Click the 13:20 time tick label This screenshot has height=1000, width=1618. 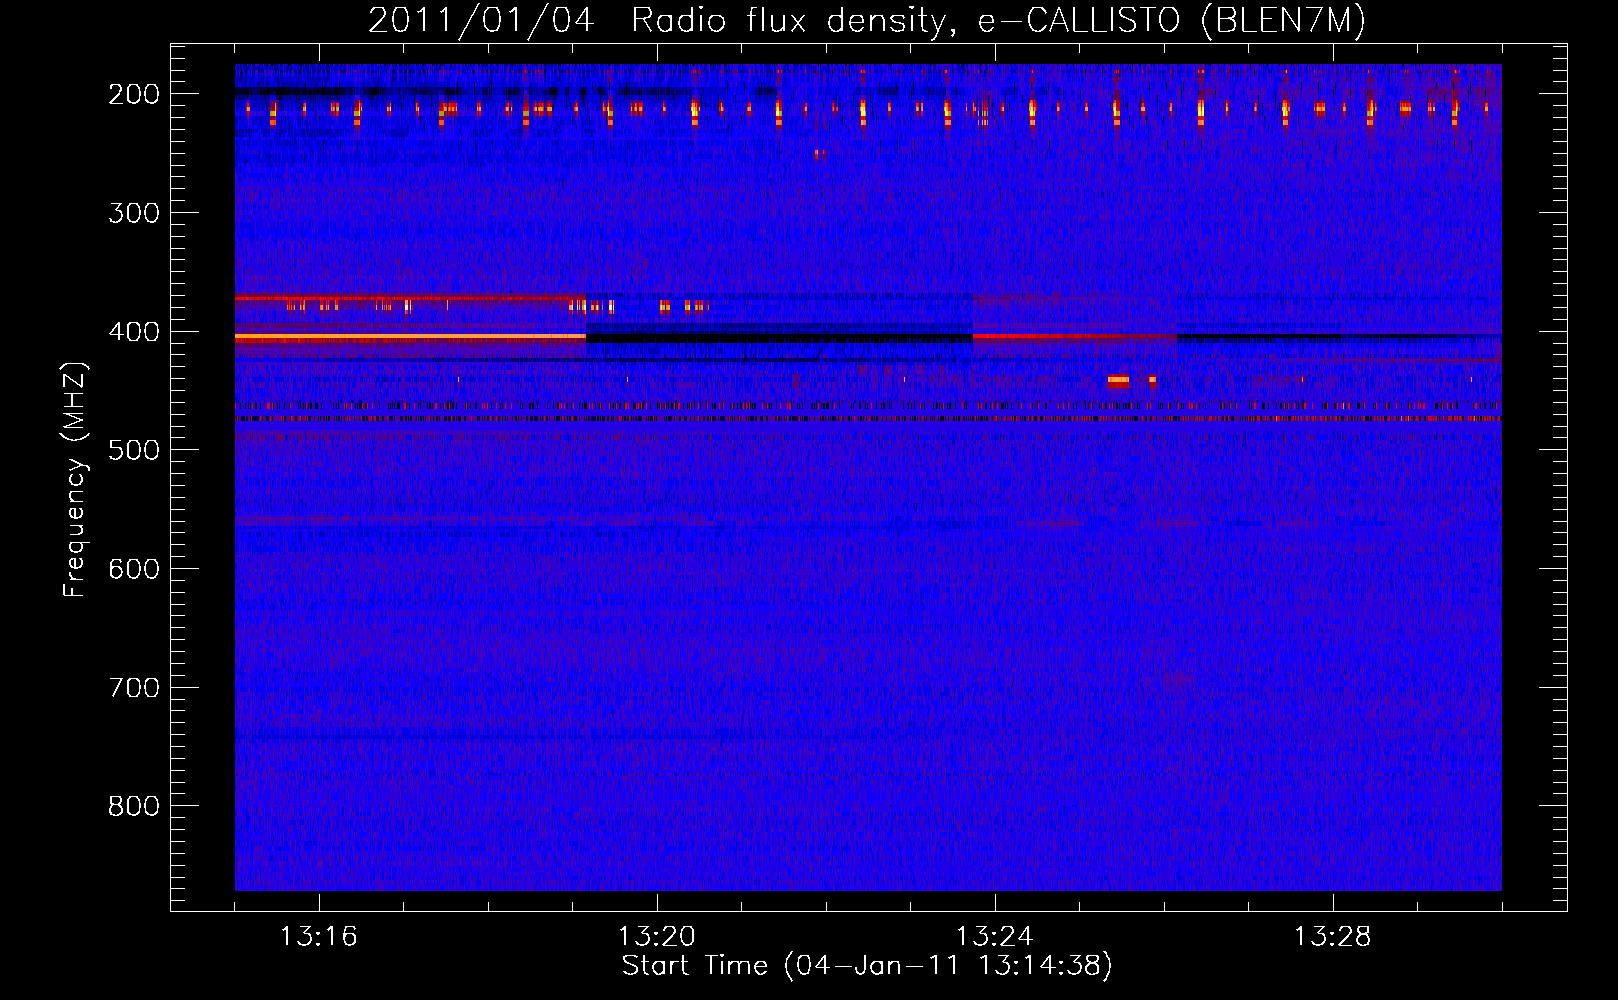(657, 937)
